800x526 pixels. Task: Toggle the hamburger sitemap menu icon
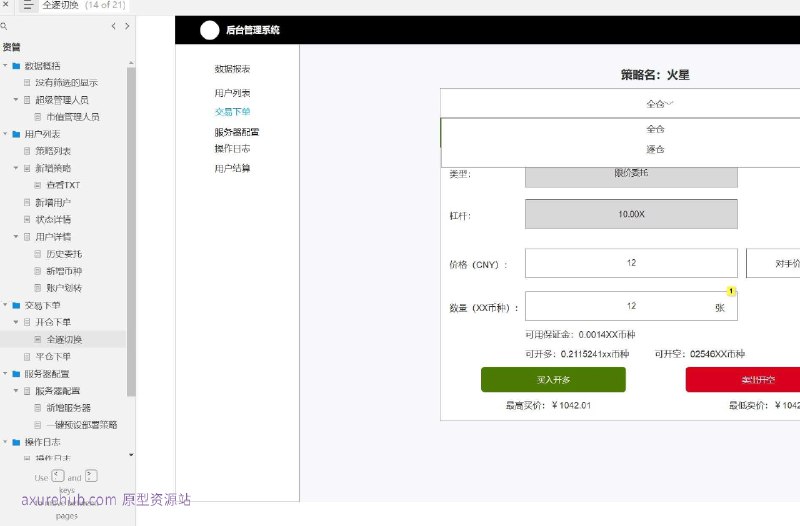coord(28,6)
